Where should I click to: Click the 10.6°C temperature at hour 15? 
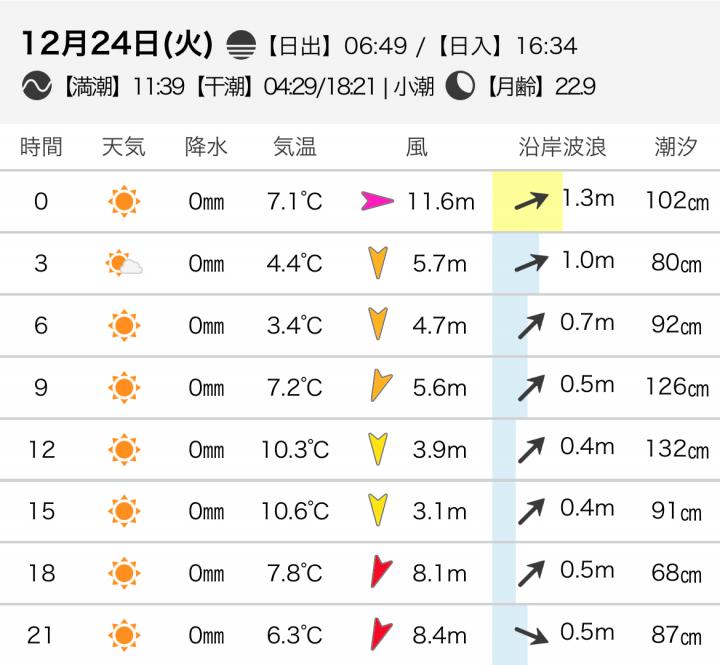(295, 511)
